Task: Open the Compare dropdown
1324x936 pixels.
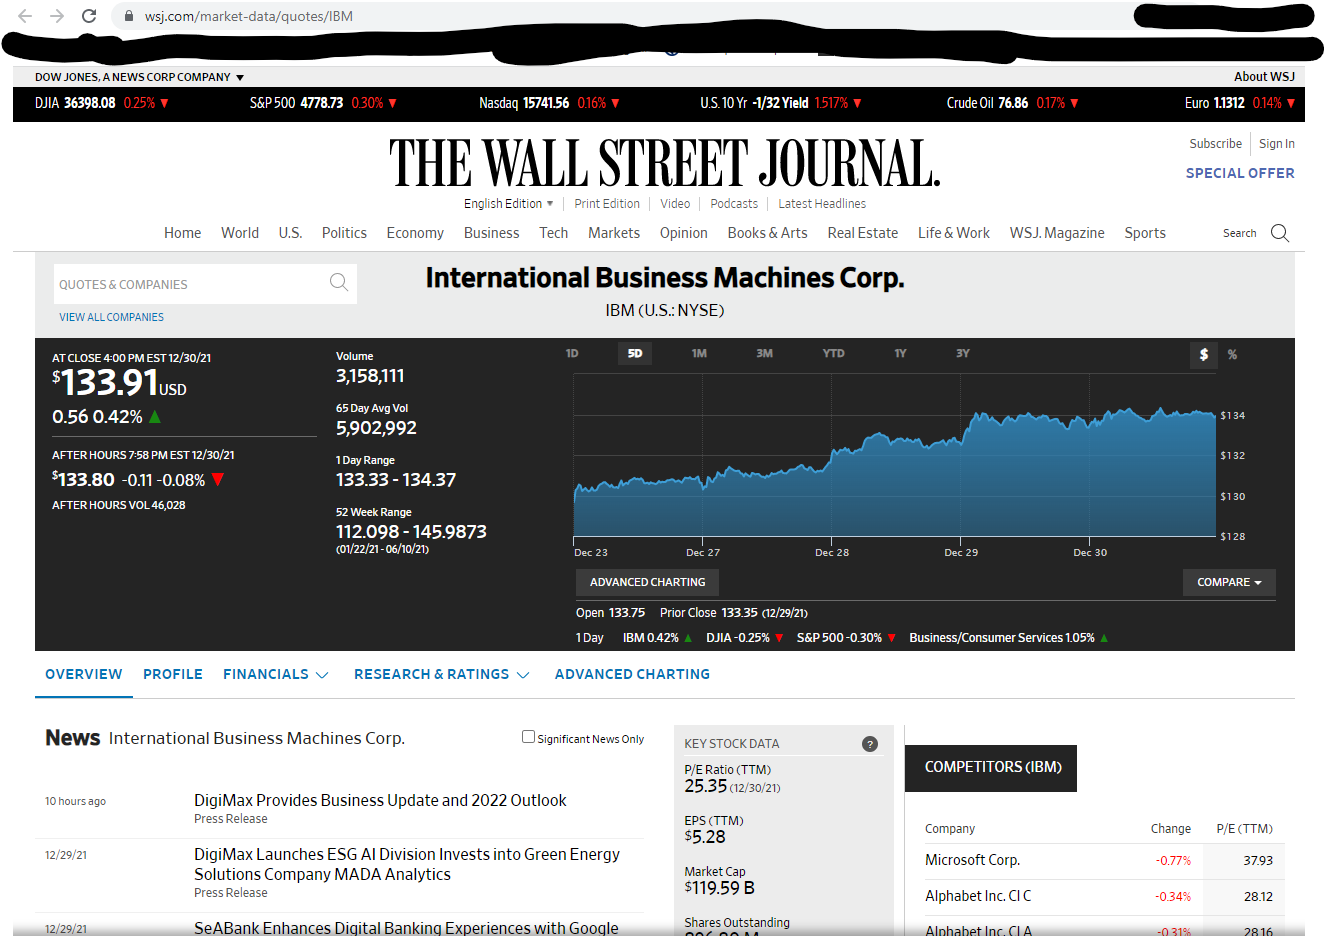Action: coord(1229,582)
